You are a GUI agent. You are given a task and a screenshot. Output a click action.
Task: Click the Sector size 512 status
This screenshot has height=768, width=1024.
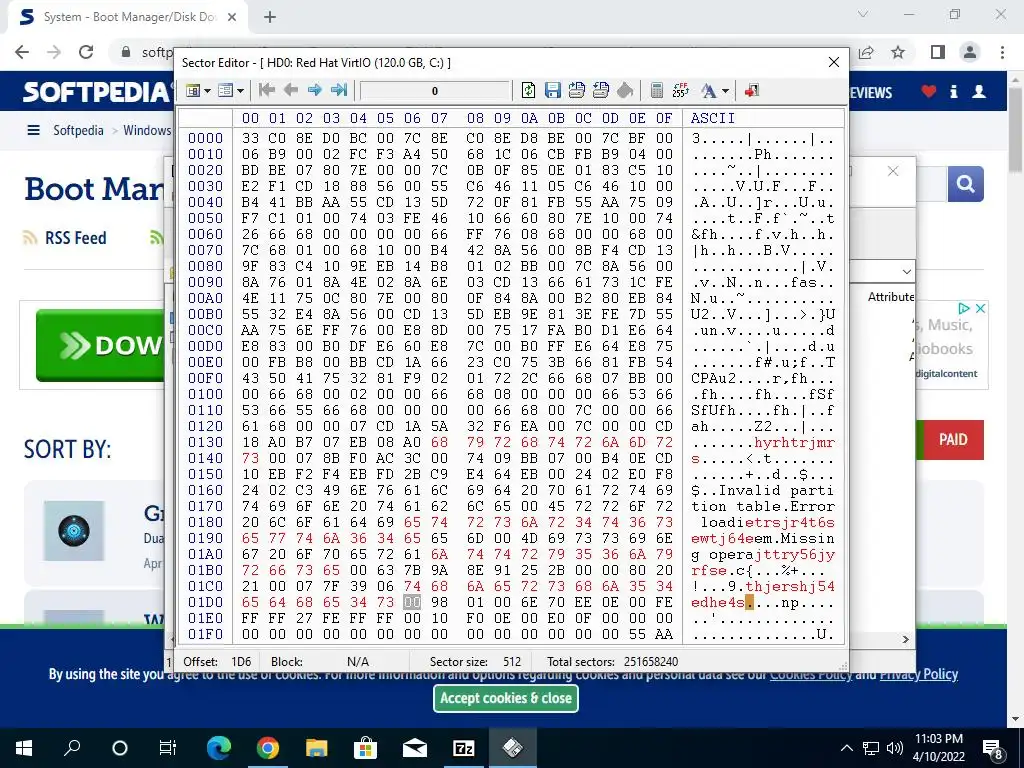(x=475, y=662)
